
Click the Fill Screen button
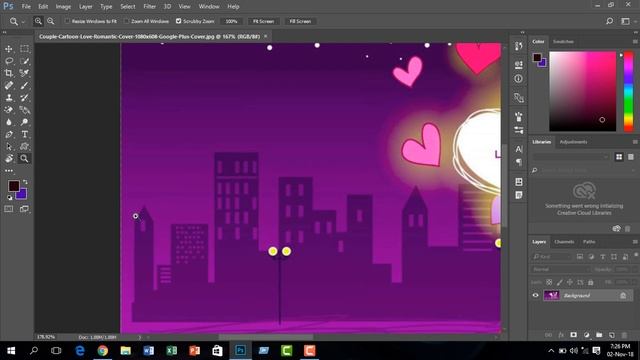300,21
